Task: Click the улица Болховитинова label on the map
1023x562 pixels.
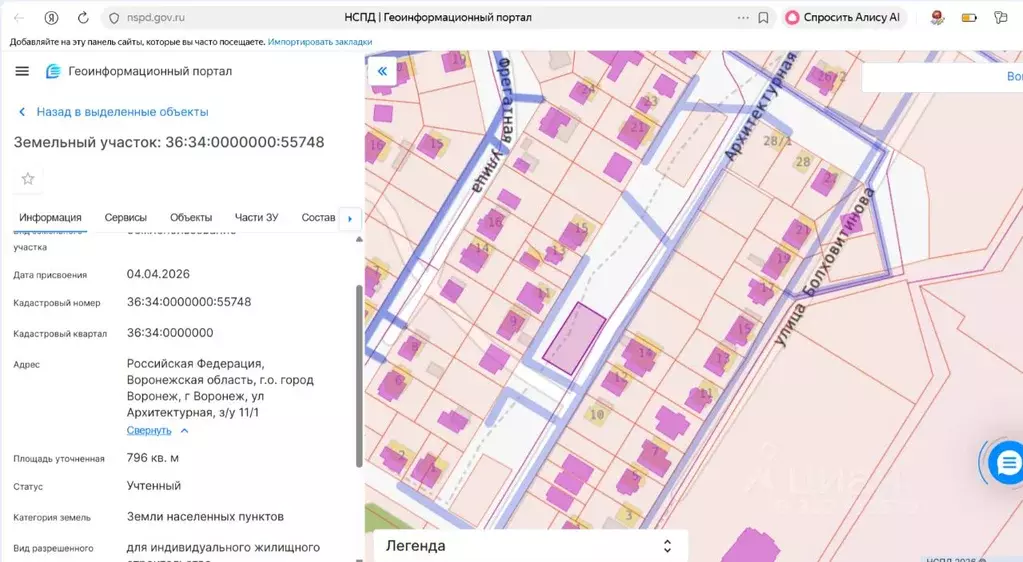Action: pyautogui.click(x=823, y=267)
